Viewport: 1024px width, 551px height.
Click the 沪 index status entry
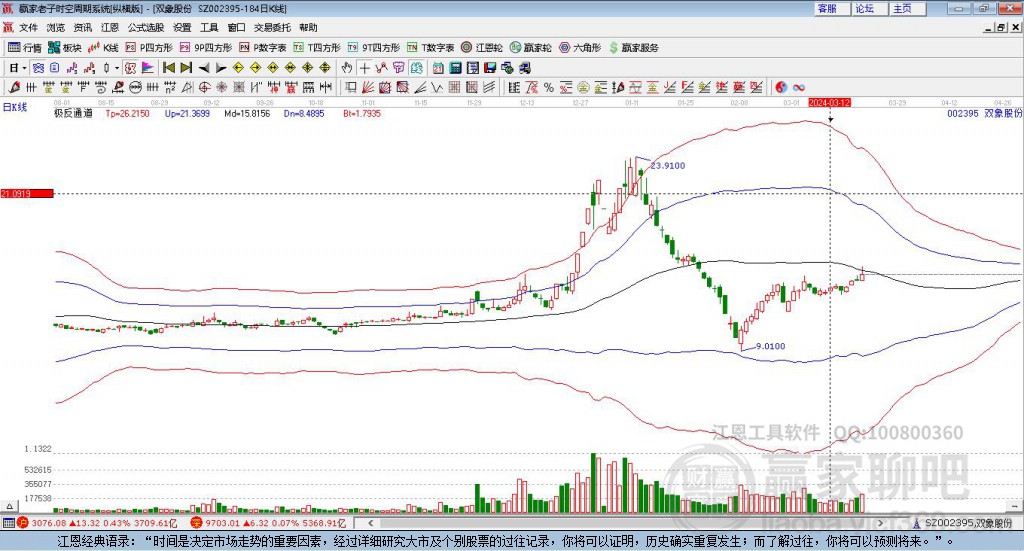(x=97, y=523)
